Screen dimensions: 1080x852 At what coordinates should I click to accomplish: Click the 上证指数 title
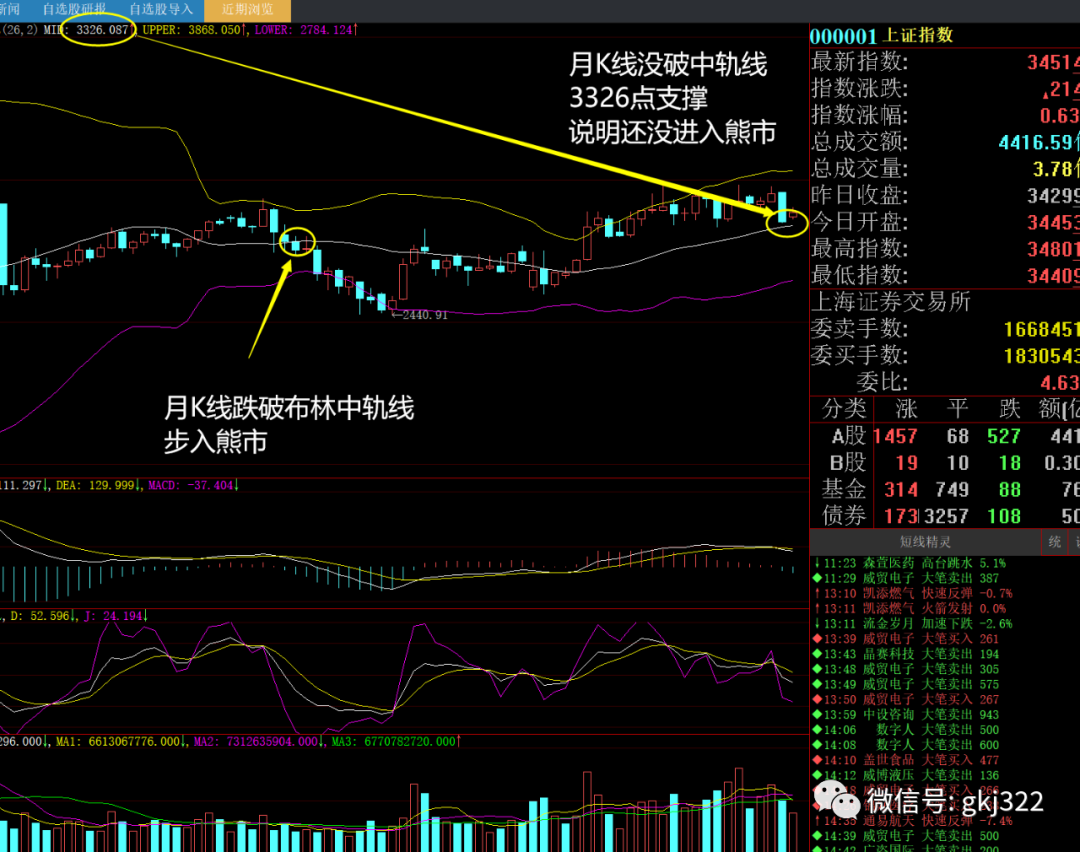click(x=918, y=35)
